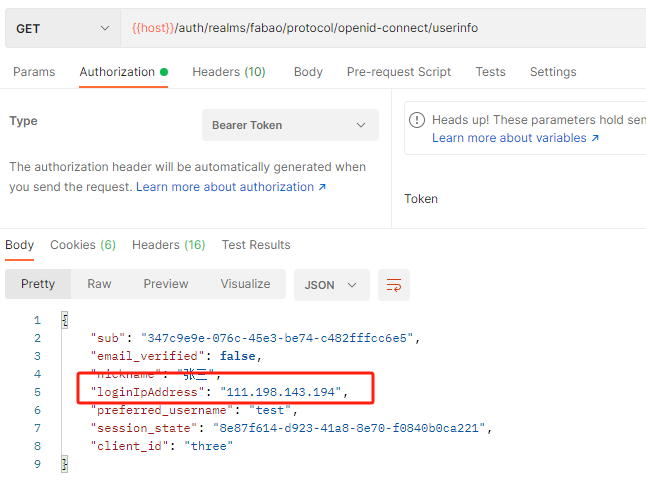Viewport: 646px width, 481px height.
Task: Open the Headers (10) request tab
Action: click(229, 72)
